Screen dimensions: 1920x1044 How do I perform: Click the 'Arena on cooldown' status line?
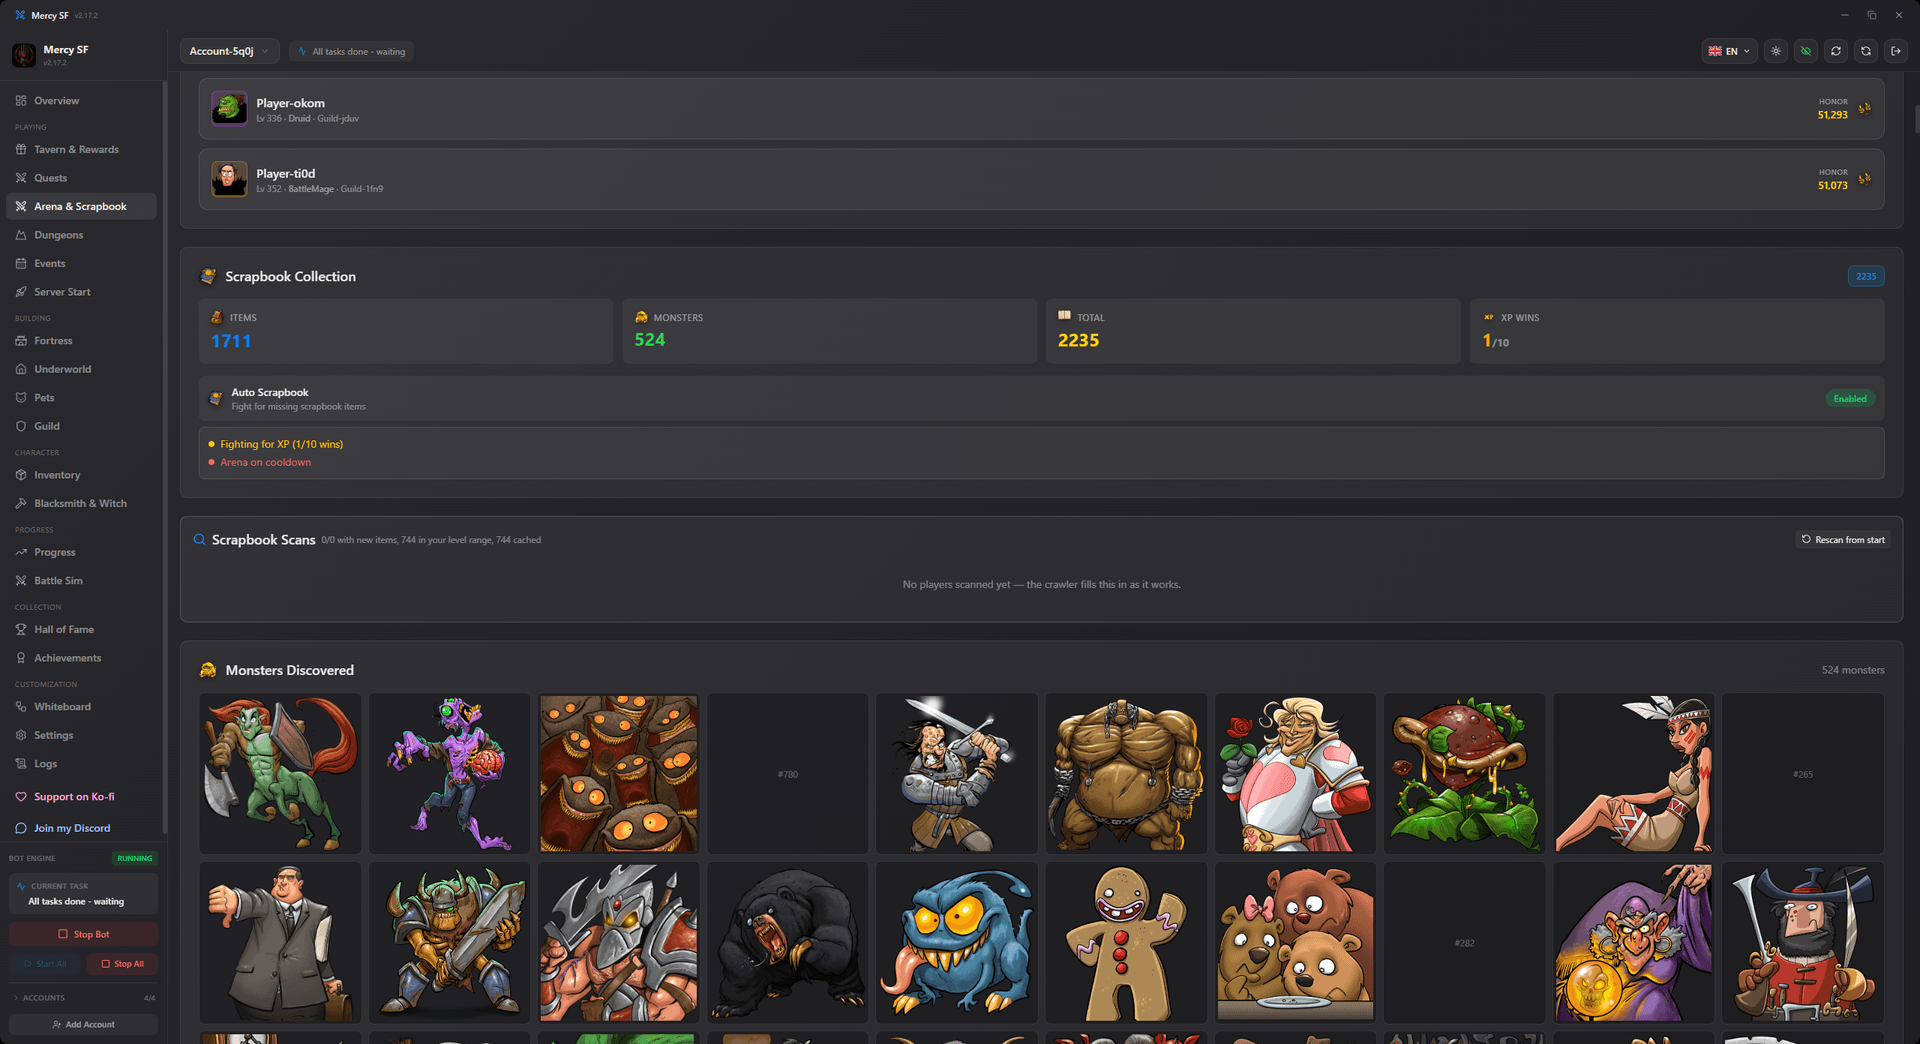tap(266, 462)
